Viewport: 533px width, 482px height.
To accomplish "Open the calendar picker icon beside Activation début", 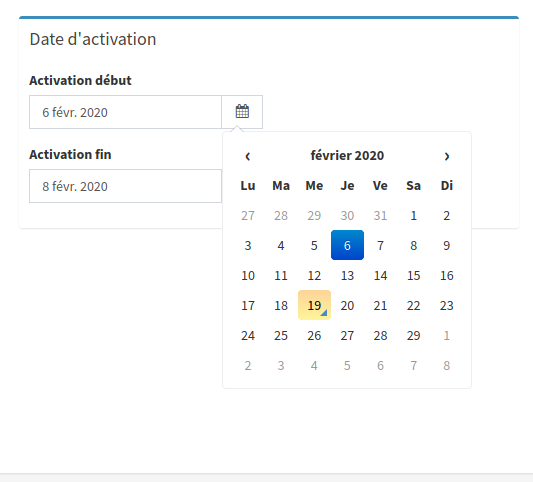I will point(242,112).
